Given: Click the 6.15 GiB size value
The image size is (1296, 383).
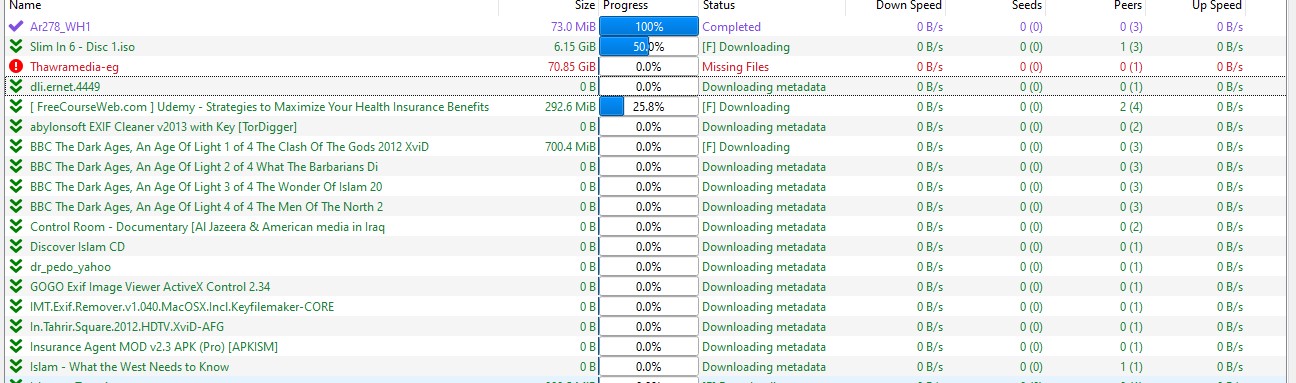Looking at the screenshot, I should click(x=575, y=46).
